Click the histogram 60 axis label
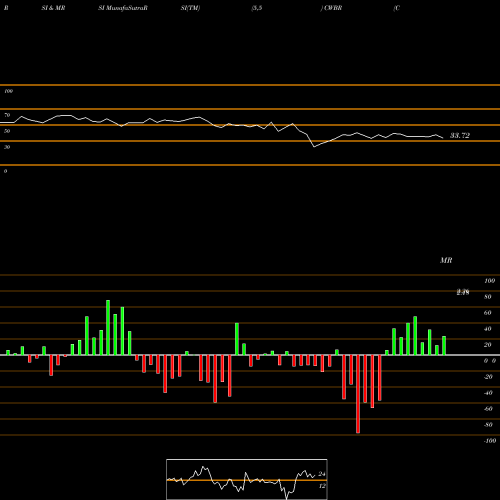Image resolution: width=500 pixels, height=500 pixels. coord(487,313)
